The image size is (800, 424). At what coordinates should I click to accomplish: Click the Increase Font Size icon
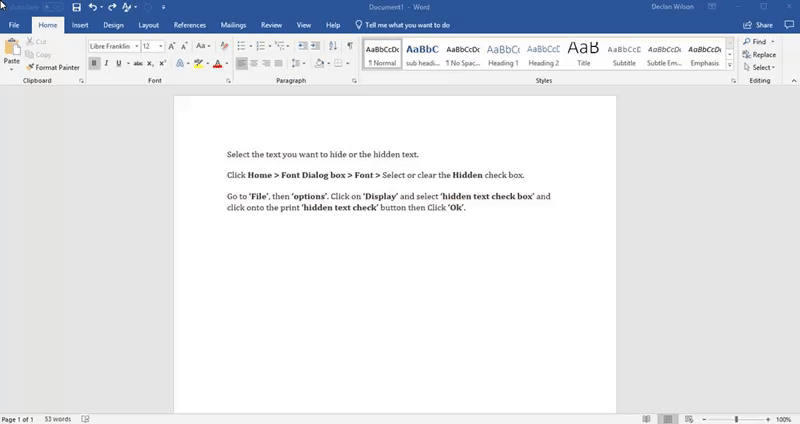click(172, 46)
